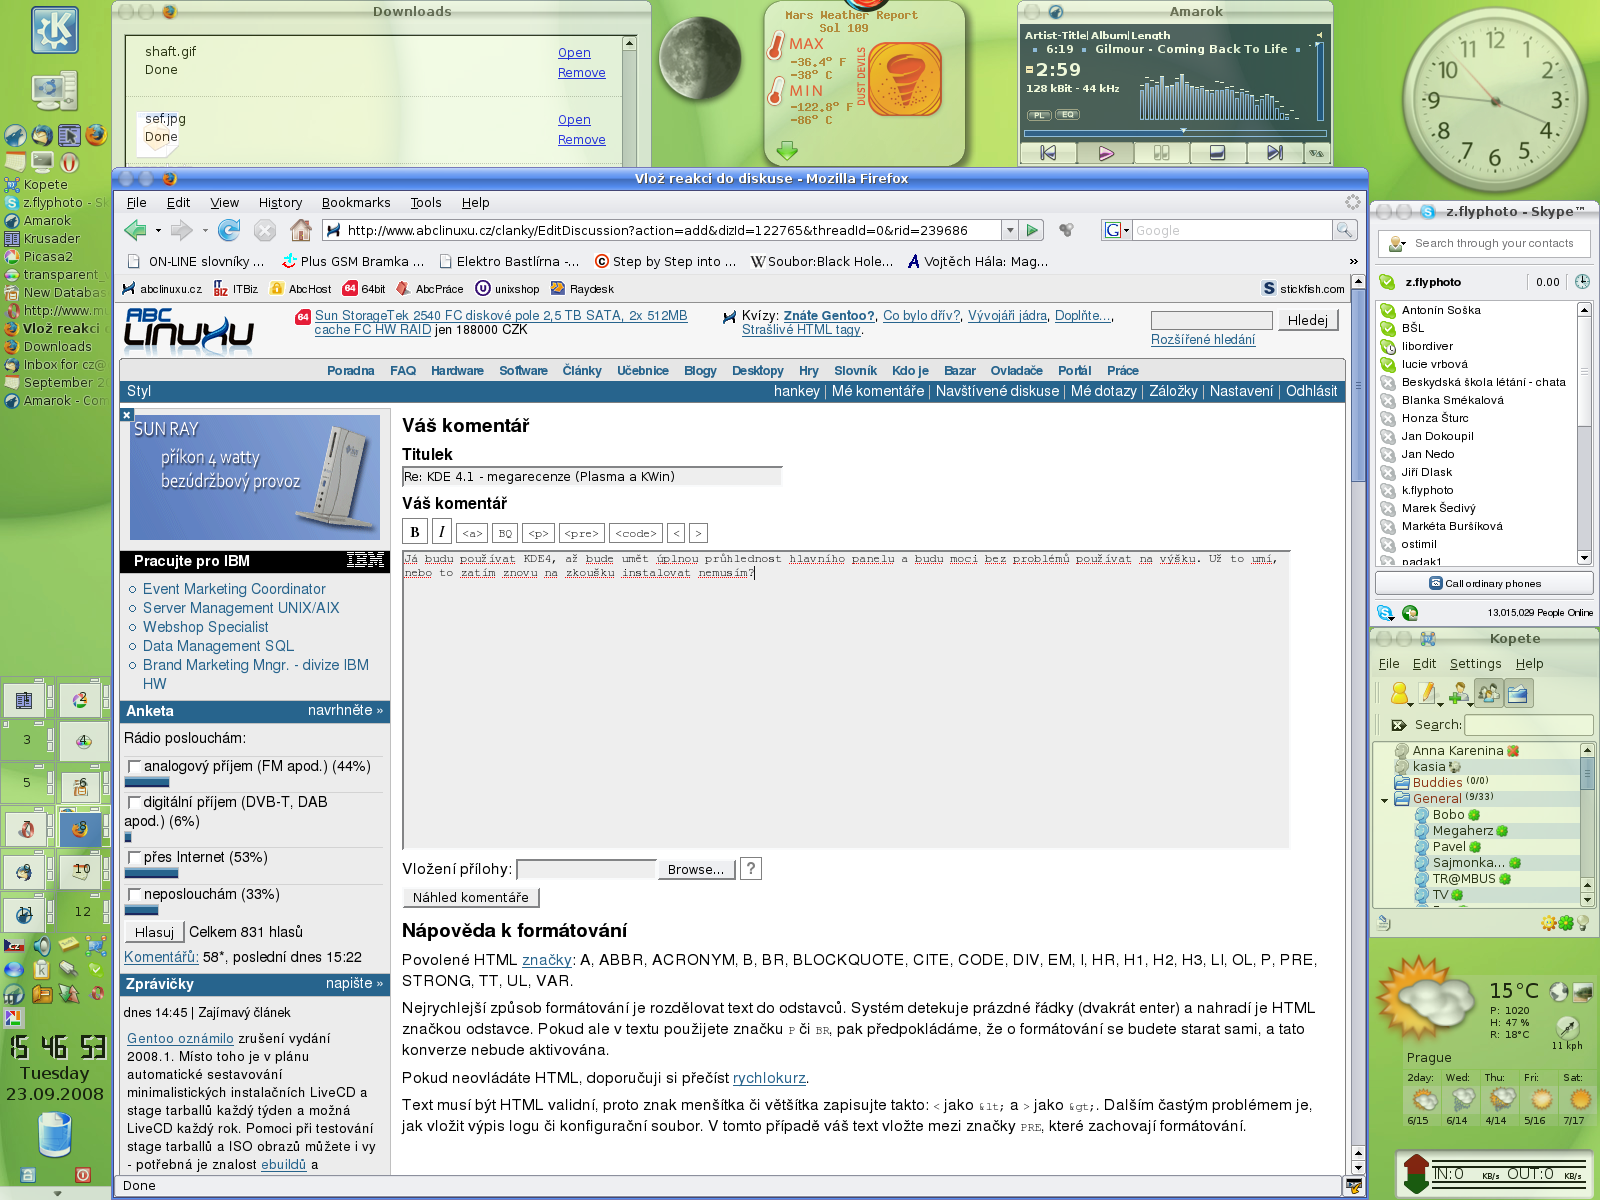Show more bookmarks chevron in toolbar
The width and height of the screenshot is (1600, 1200).
(1354, 261)
